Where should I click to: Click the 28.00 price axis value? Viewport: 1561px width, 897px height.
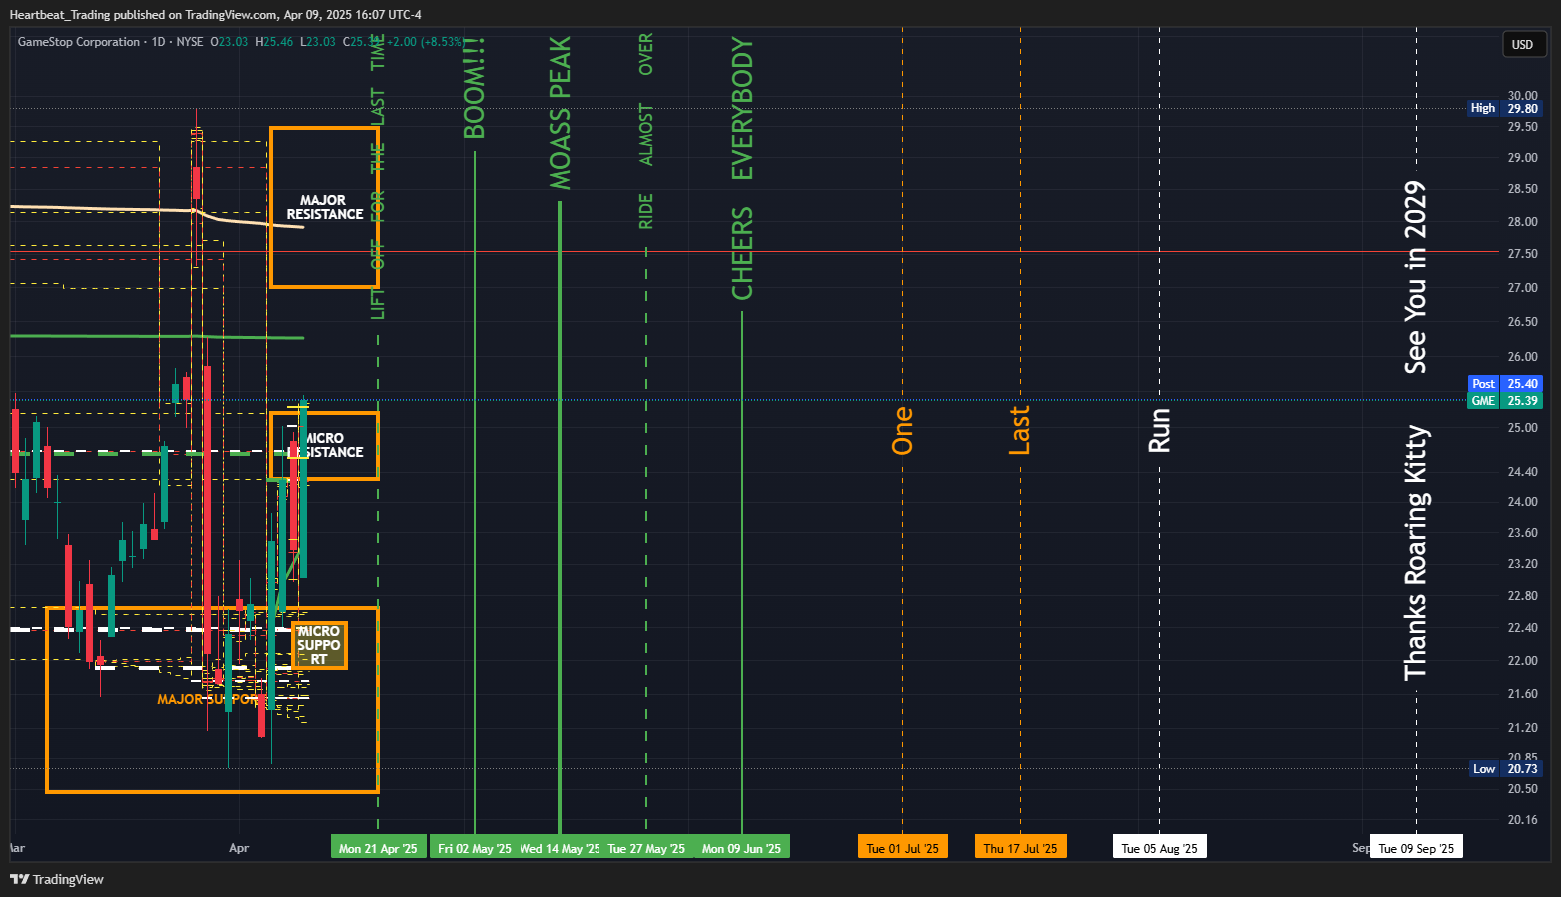pos(1522,221)
